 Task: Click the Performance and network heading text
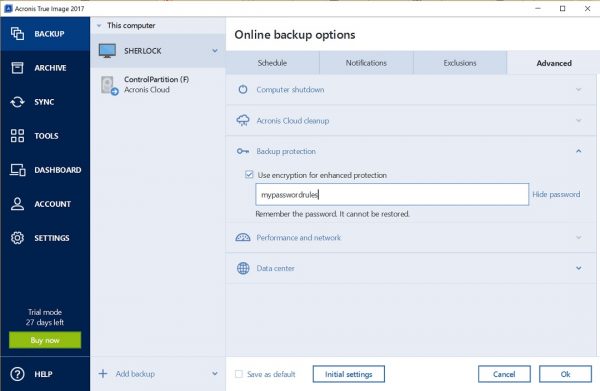298,238
